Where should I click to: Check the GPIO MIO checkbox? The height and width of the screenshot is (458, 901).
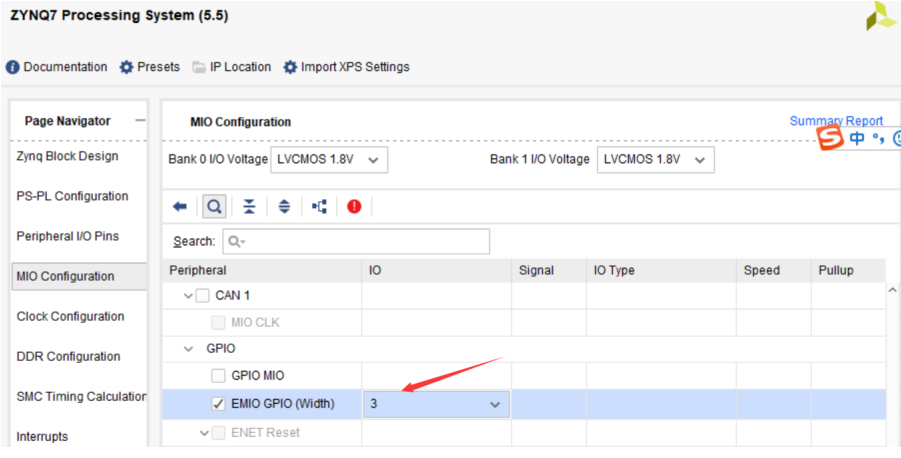pos(218,376)
